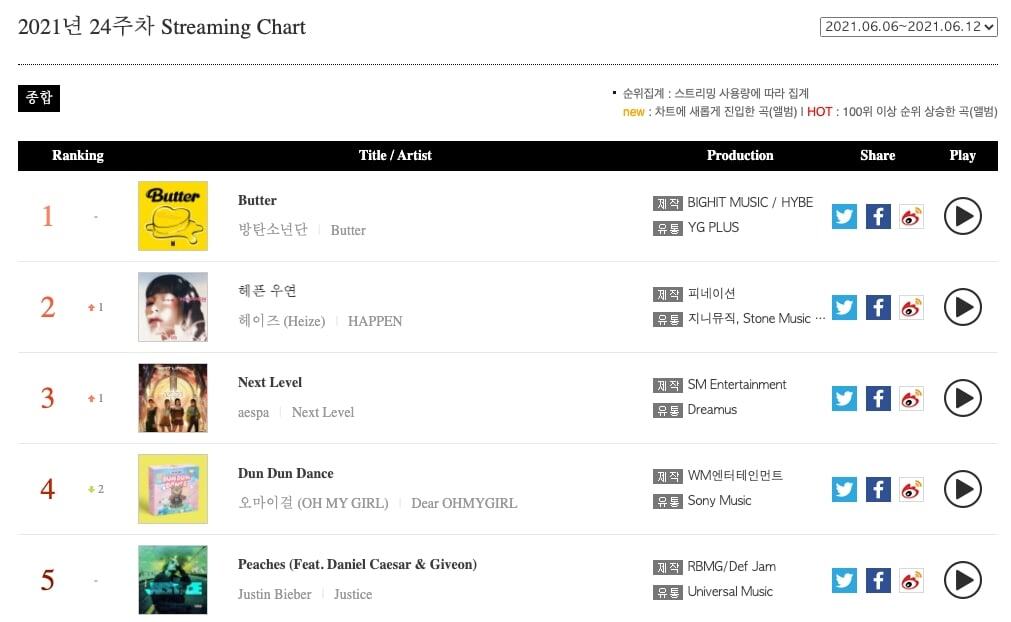Viewport: 1011px width, 622px height.
Task: Open artist link 방탄소년단
Action: click(272, 230)
